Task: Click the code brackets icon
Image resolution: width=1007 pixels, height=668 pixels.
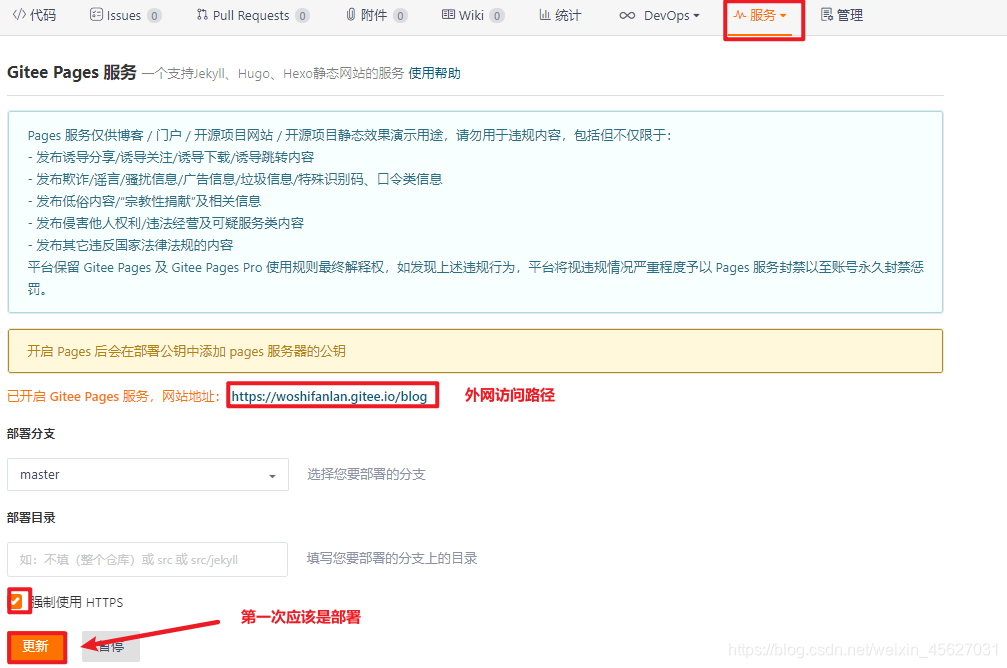Action: click(x=19, y=14)
